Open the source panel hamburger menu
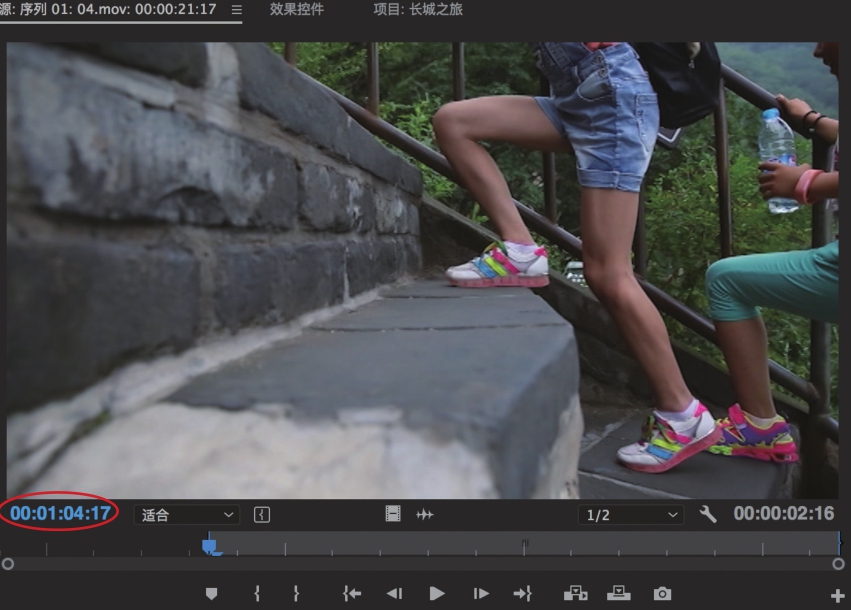The width and height of the screenshot is (851, 610). (x=236, y=10)
